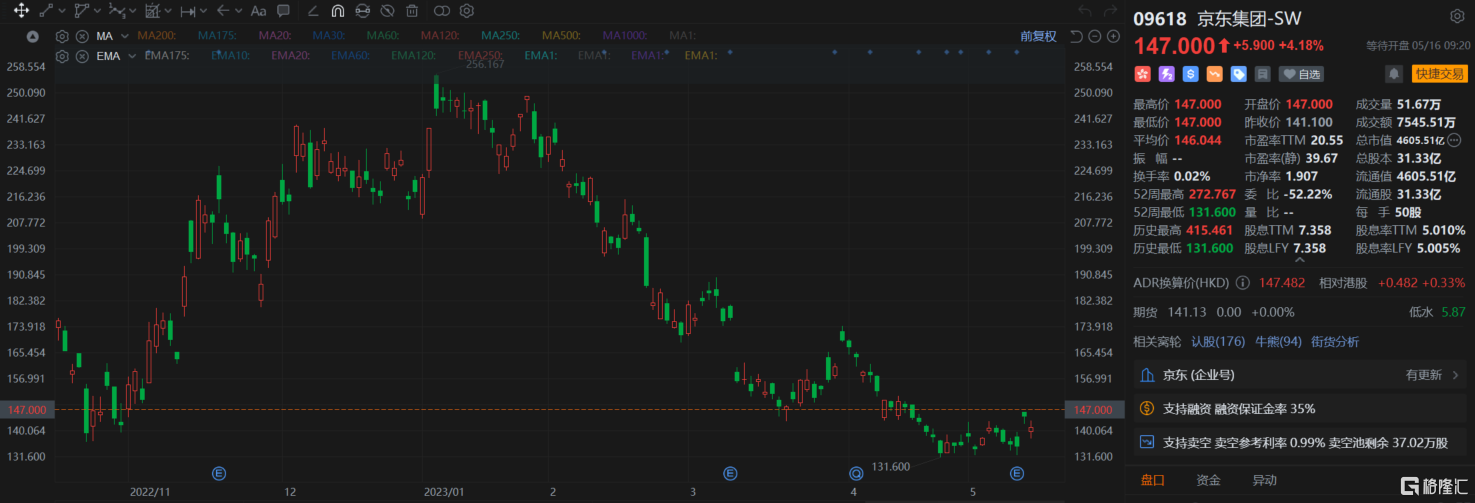Click the Hong Kong market badge icon
Image resolution: width=1475 pixels, height=503 pixels.
pos(1141,73)
